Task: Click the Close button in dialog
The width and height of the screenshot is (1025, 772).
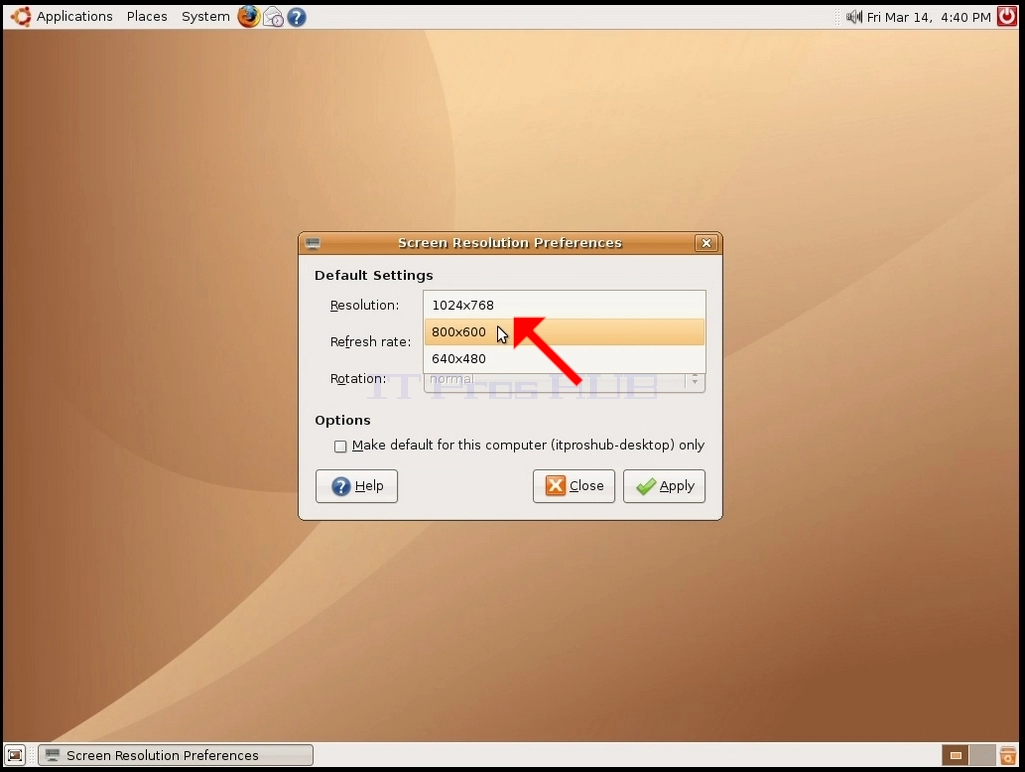Action: tap(574, 486)
